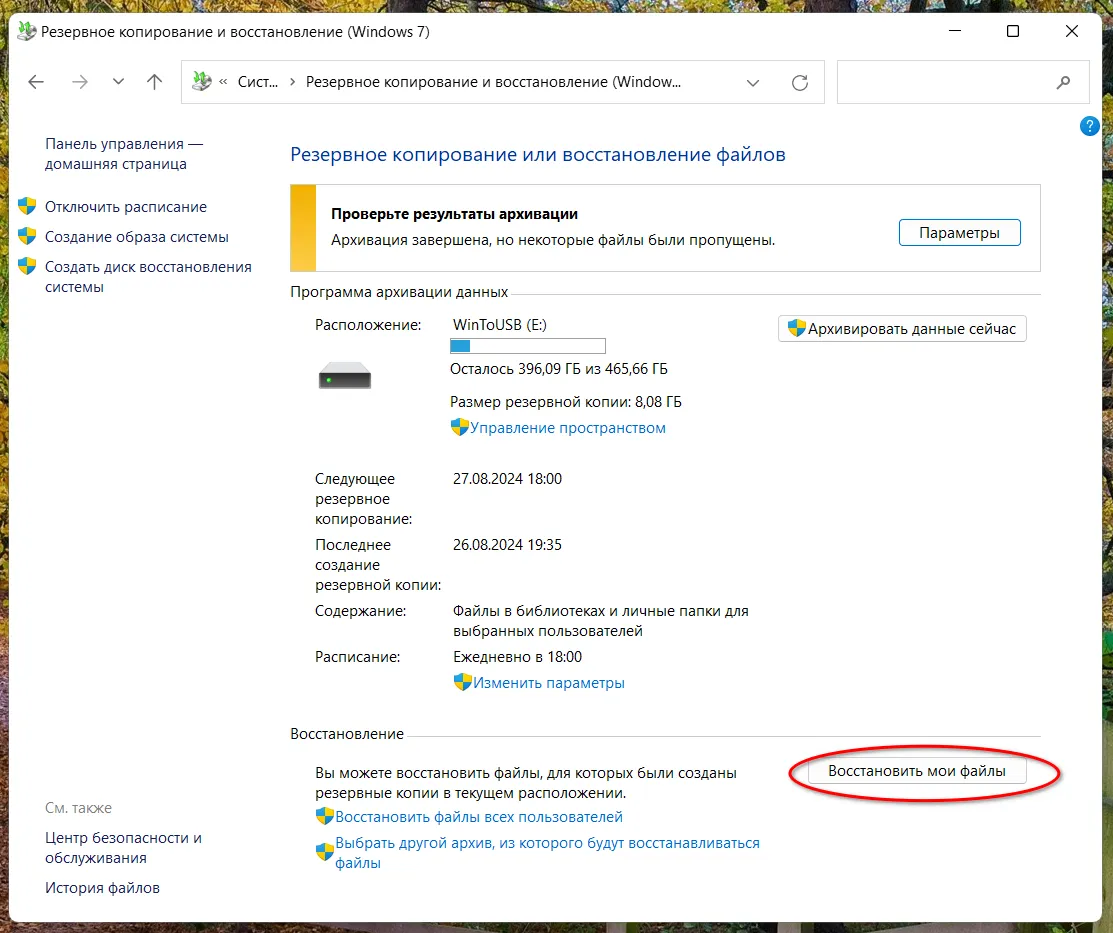Screen dimensions: 1113x933
Task: Open the chevron after the «Сист...» breadcrumb
Action: 292,83
